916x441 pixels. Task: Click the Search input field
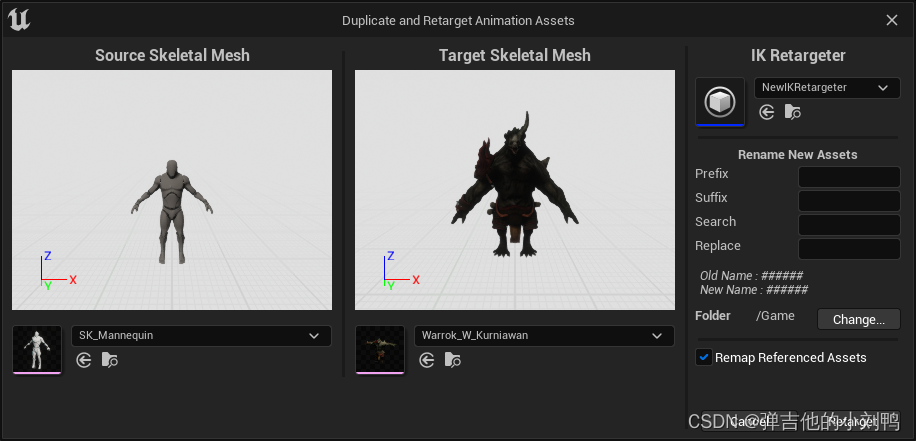[x=849, y=225]
